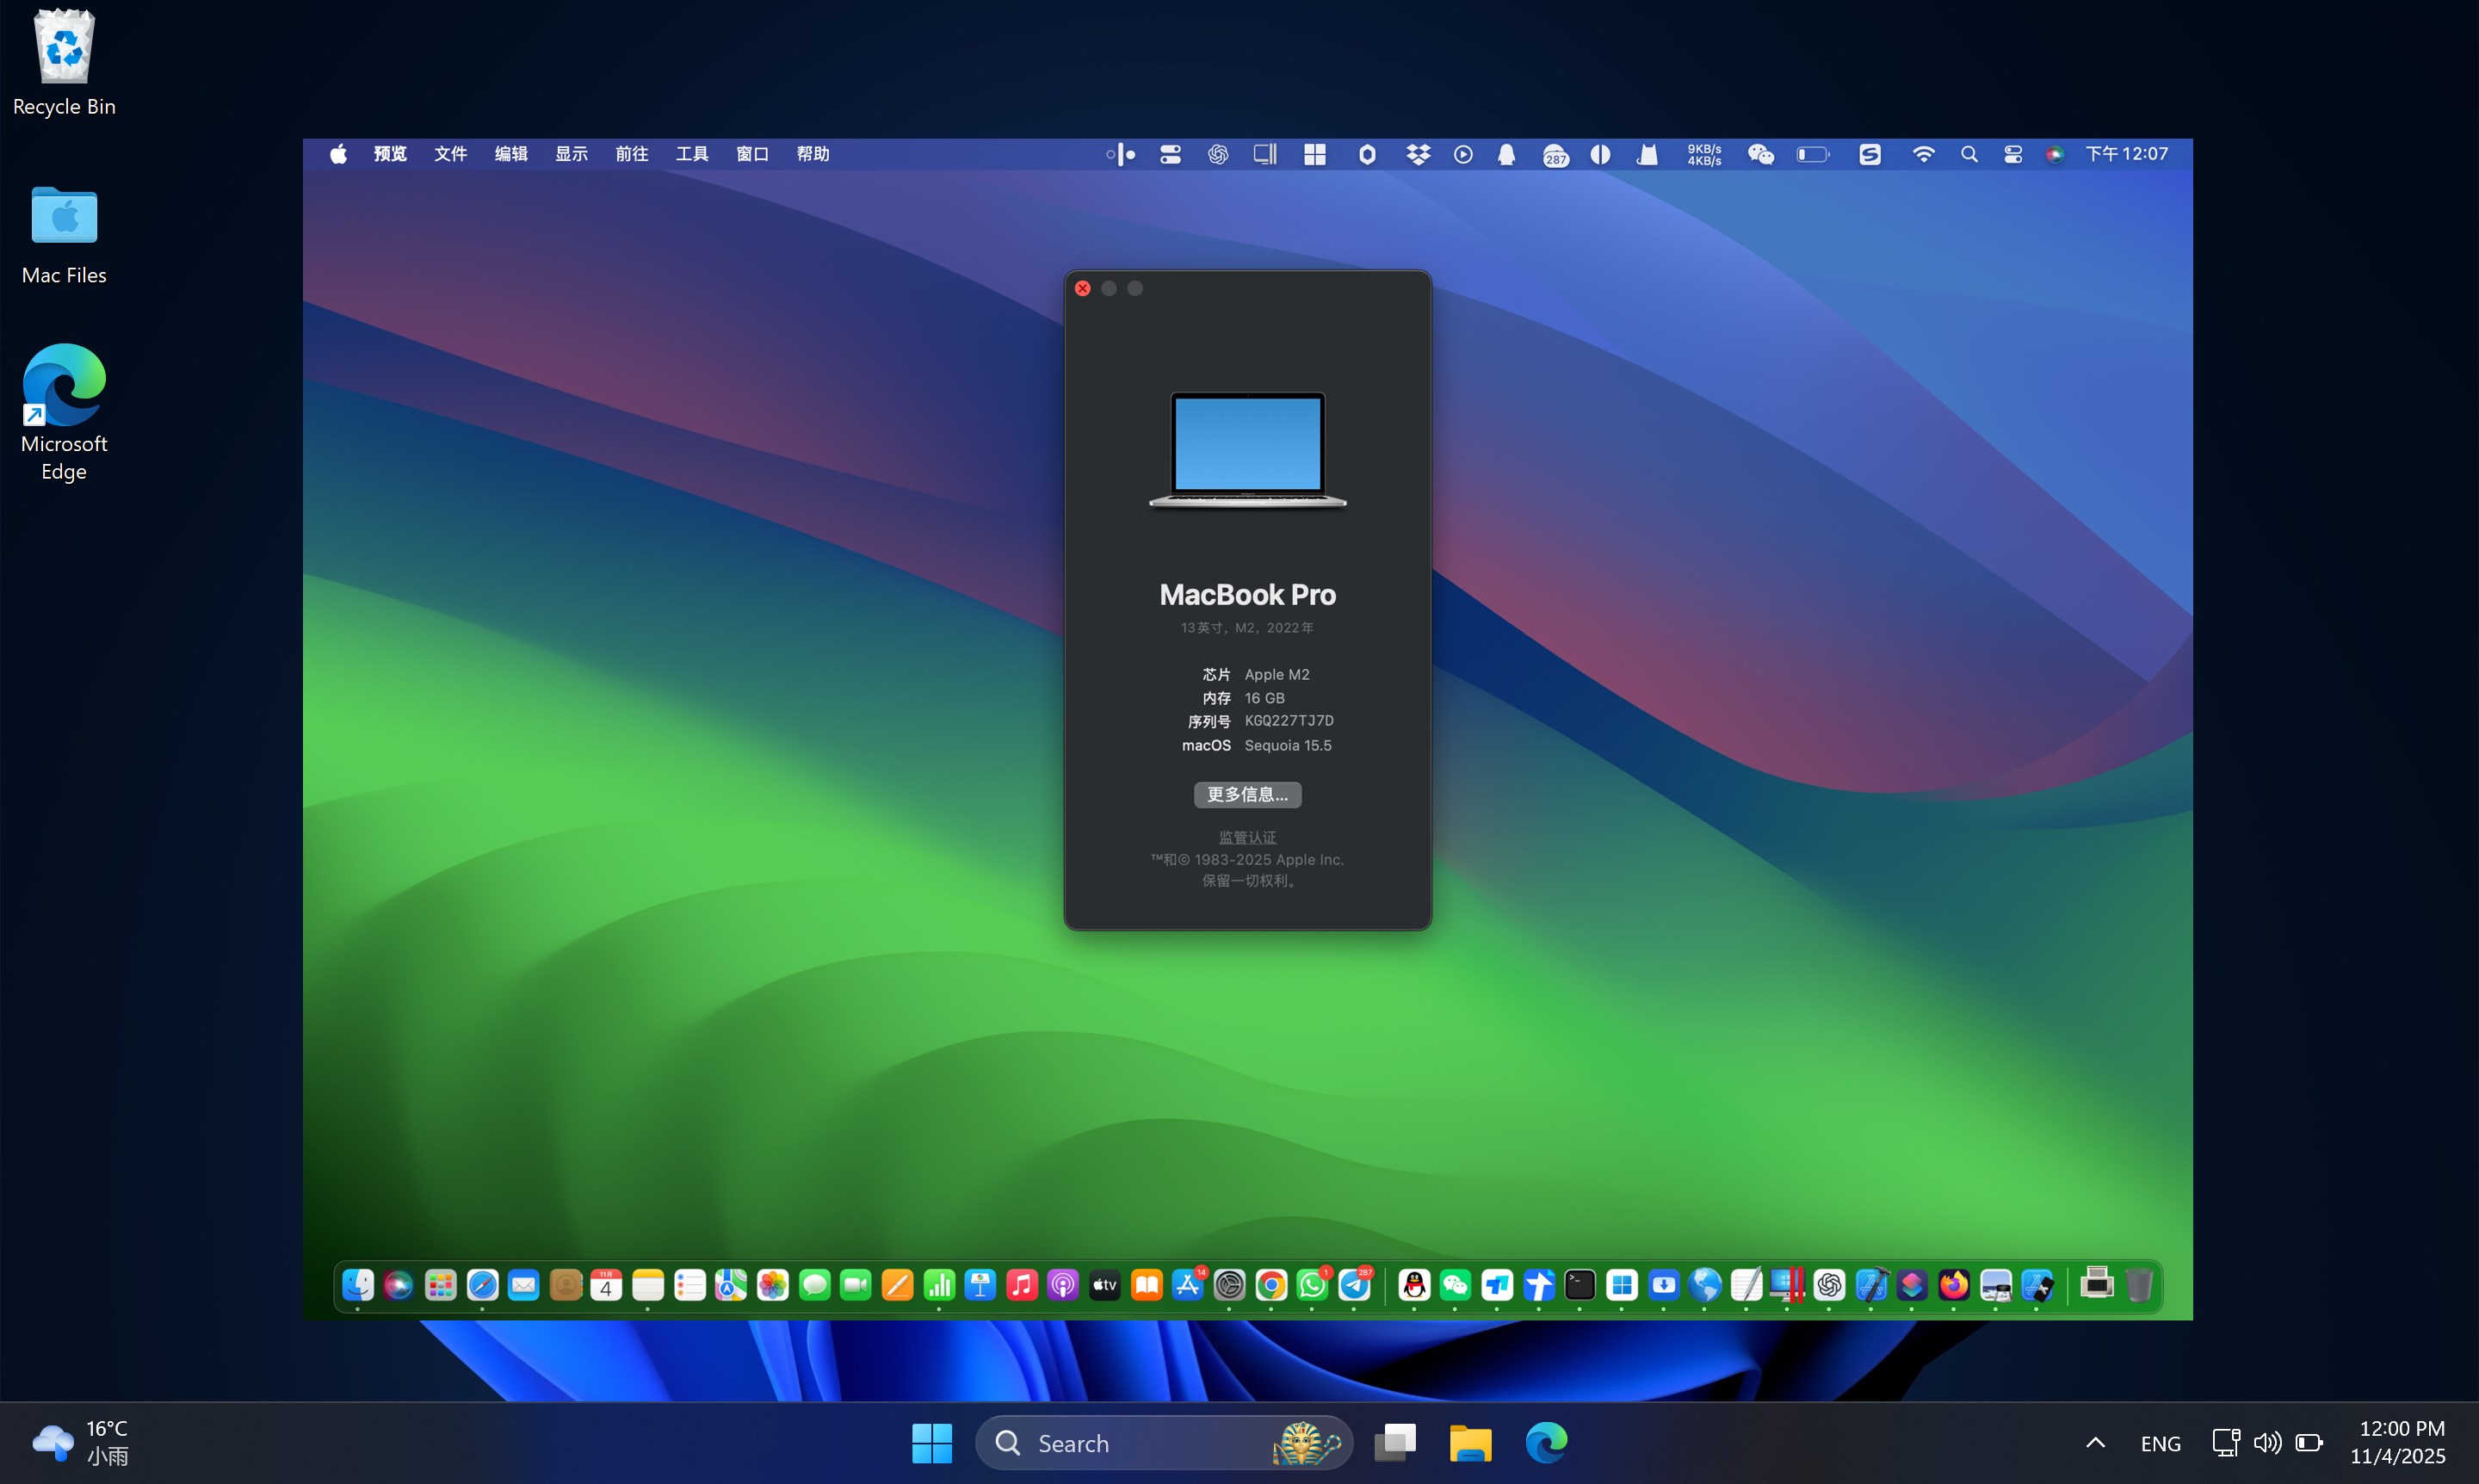Open the 工具 menu
The image size is (2479, 1484).
coord(692,154)
